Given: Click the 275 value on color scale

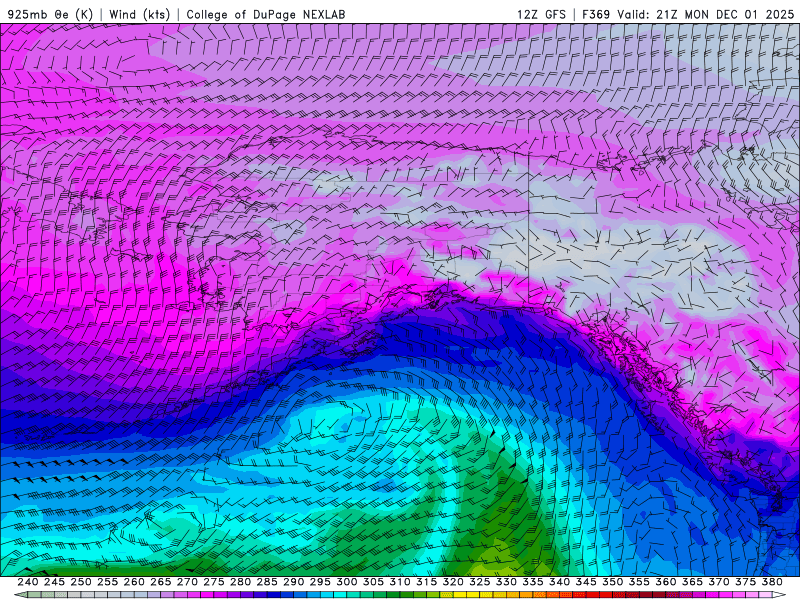Looking at the screenshot, I should pos(214,582).
